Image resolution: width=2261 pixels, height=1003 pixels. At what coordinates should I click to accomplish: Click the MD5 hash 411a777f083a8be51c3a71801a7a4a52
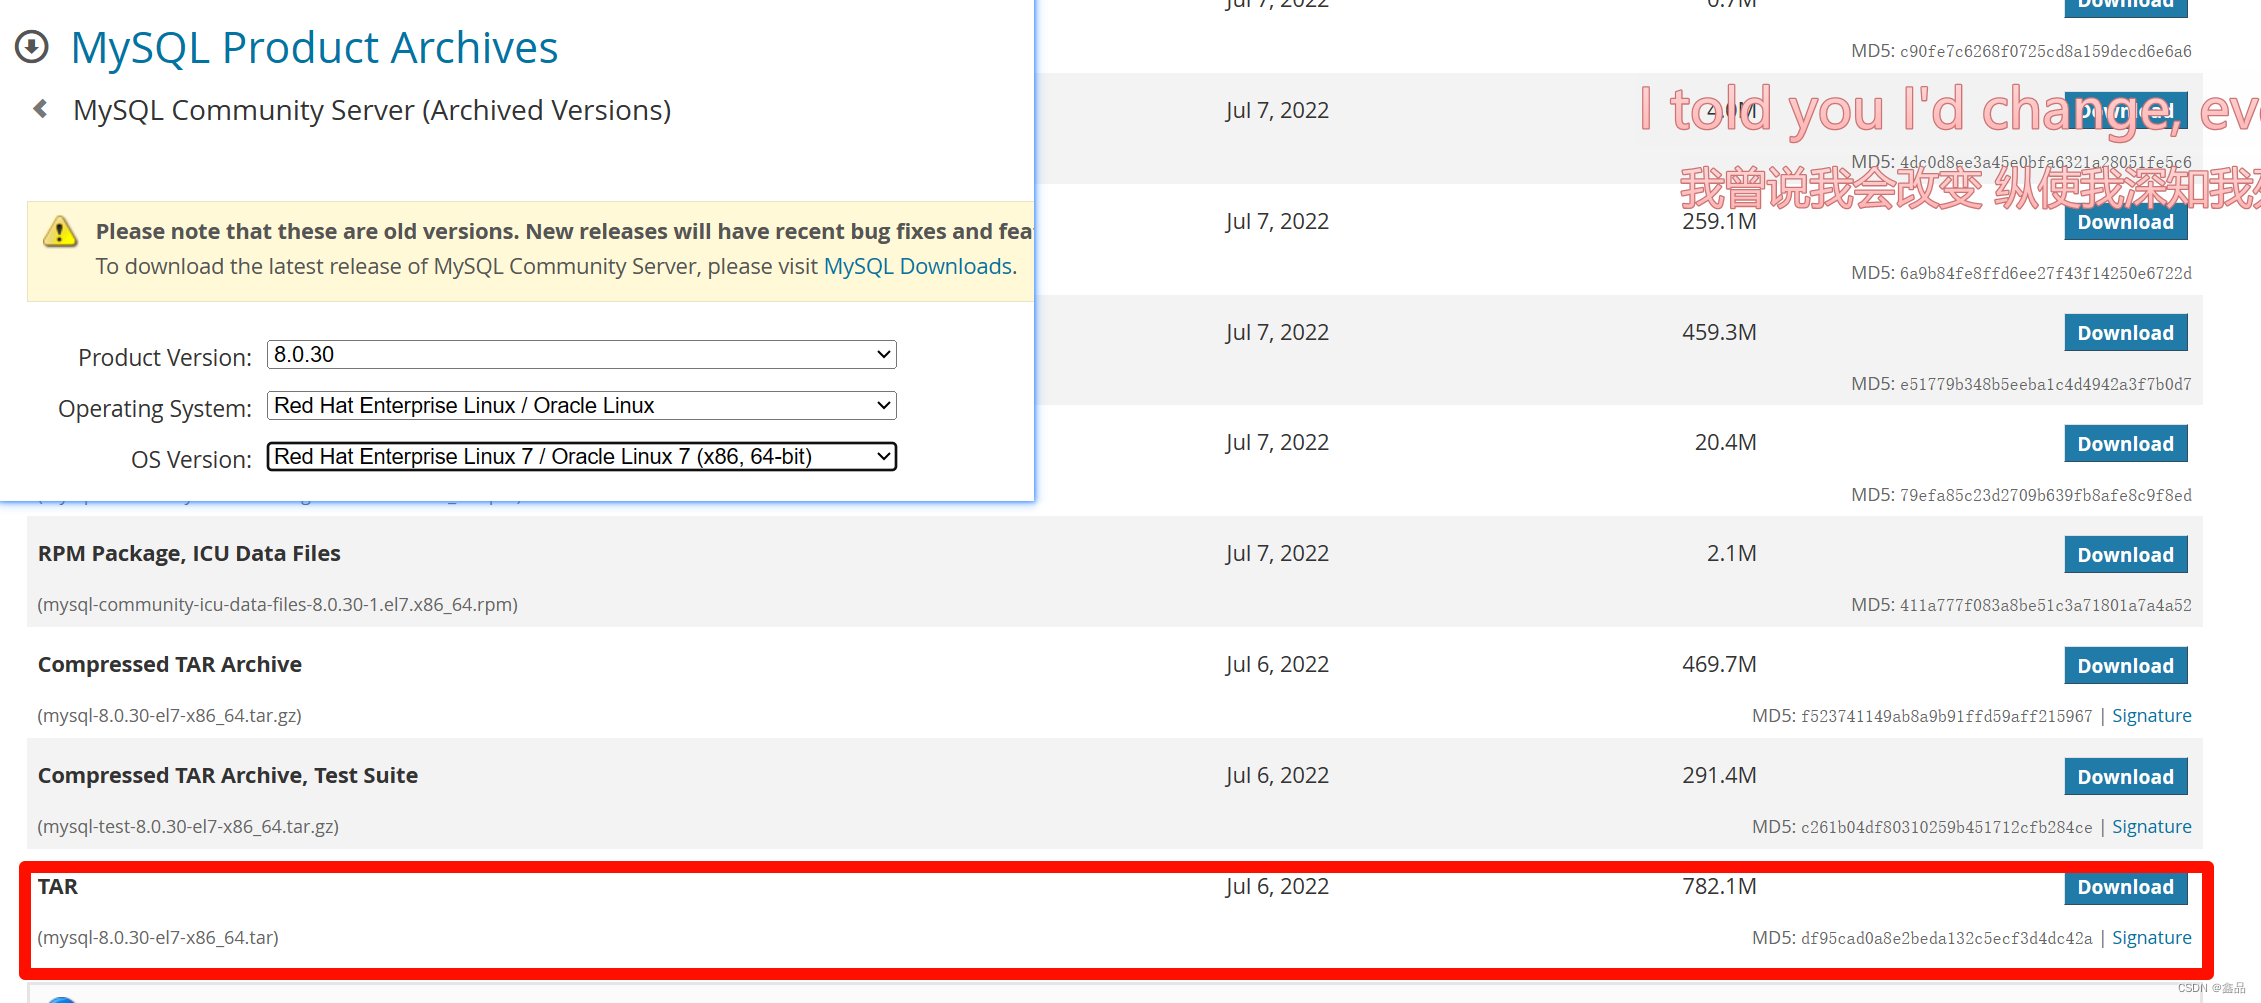tap(2045, 605)
